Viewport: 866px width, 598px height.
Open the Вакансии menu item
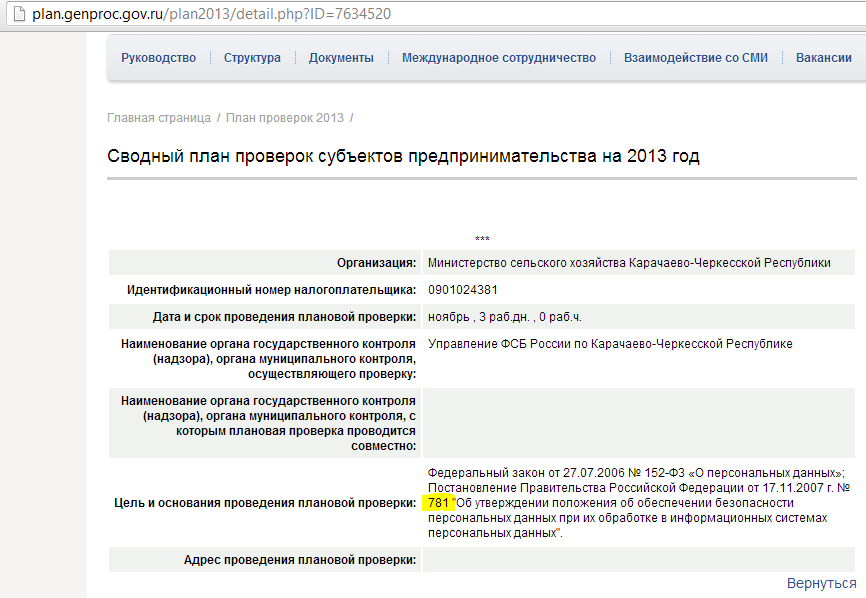pos(823,57)
